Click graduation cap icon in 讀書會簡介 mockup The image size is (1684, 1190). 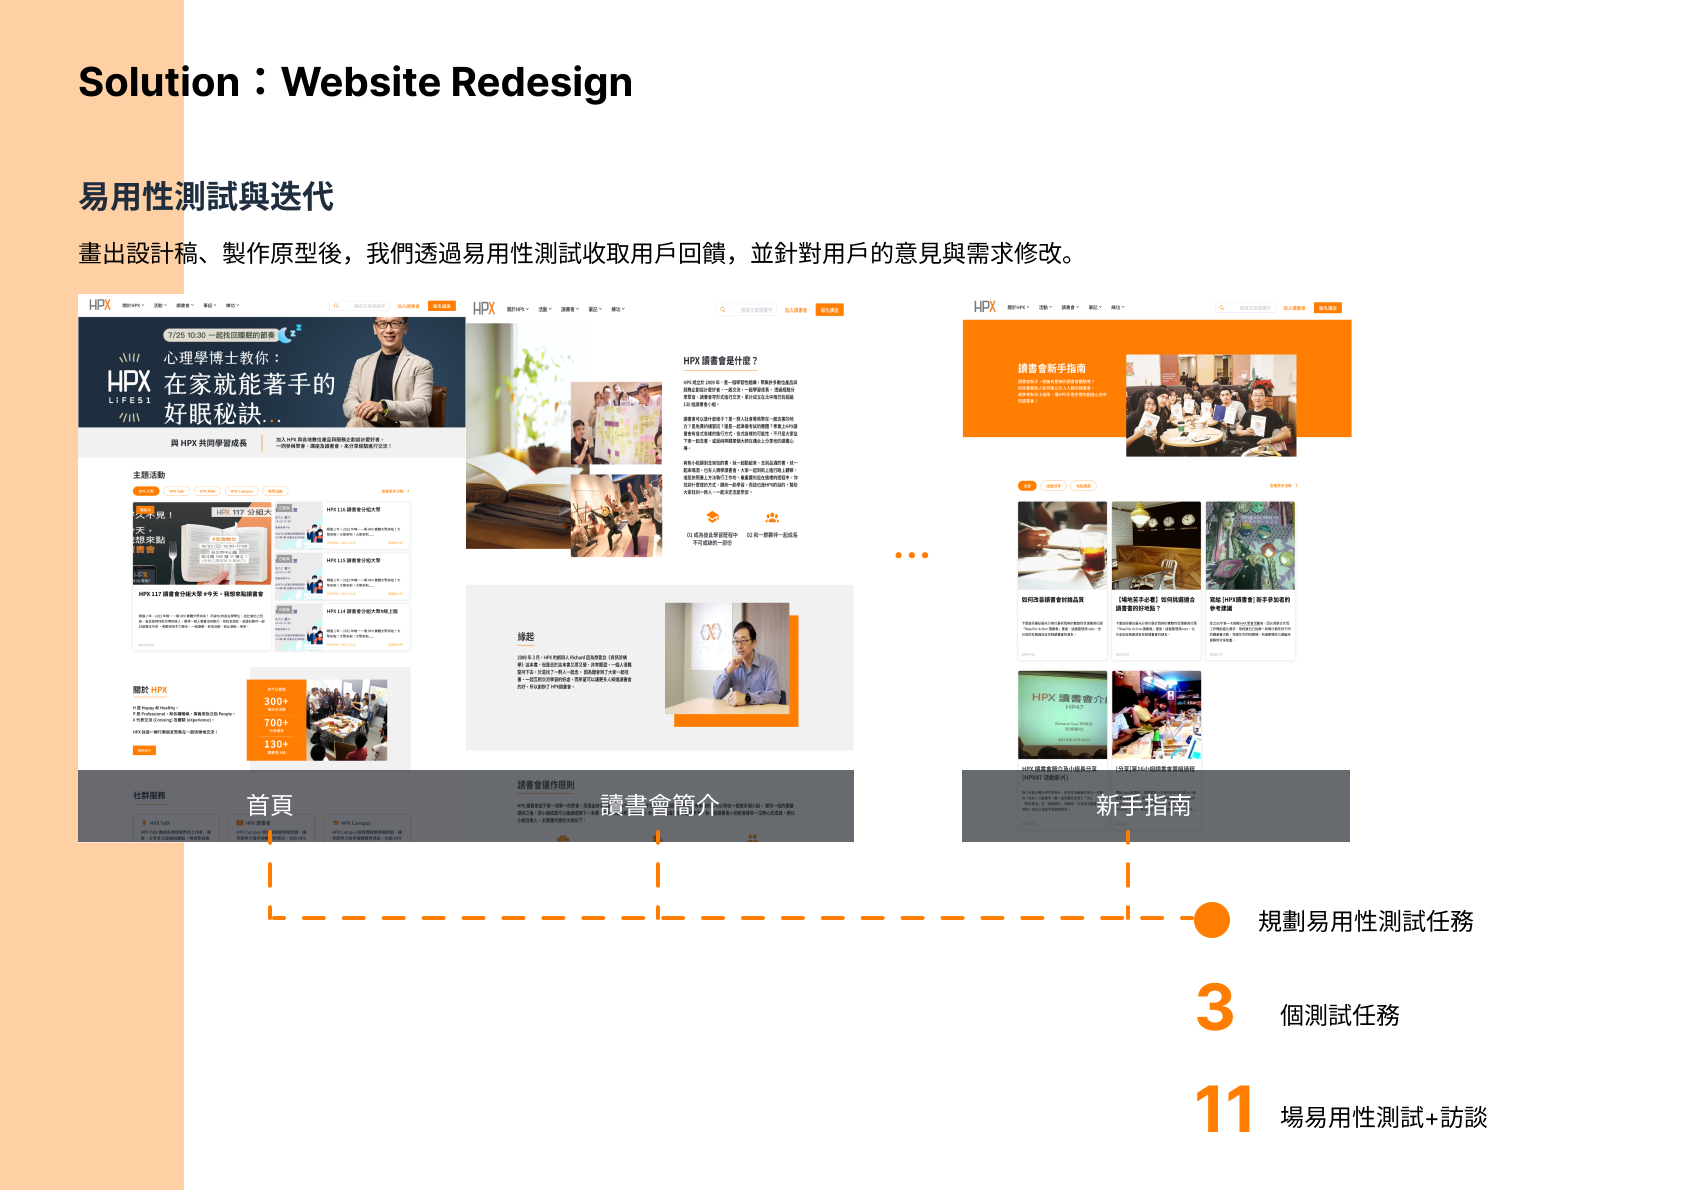(712, 518)
